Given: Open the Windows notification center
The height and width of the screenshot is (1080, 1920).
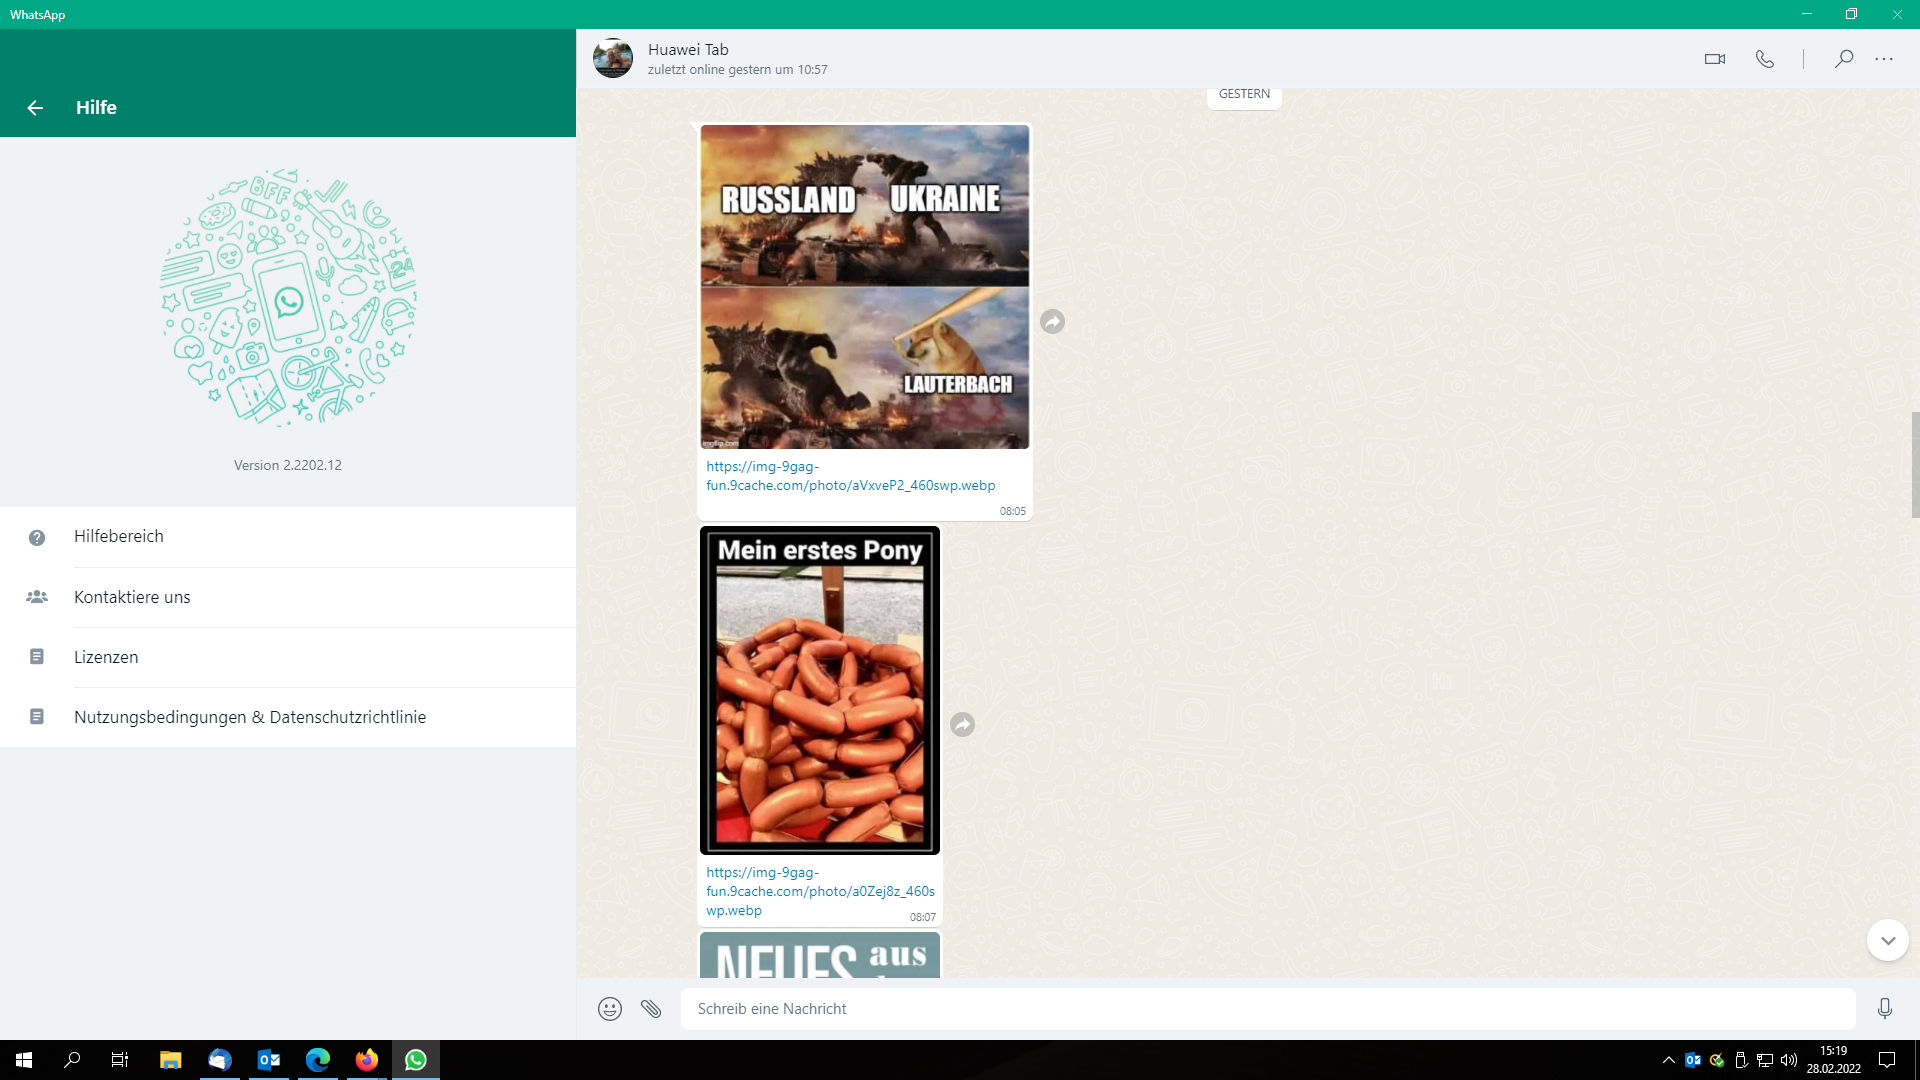Looking at the screenshot, I should [x=1887, y=1060].
